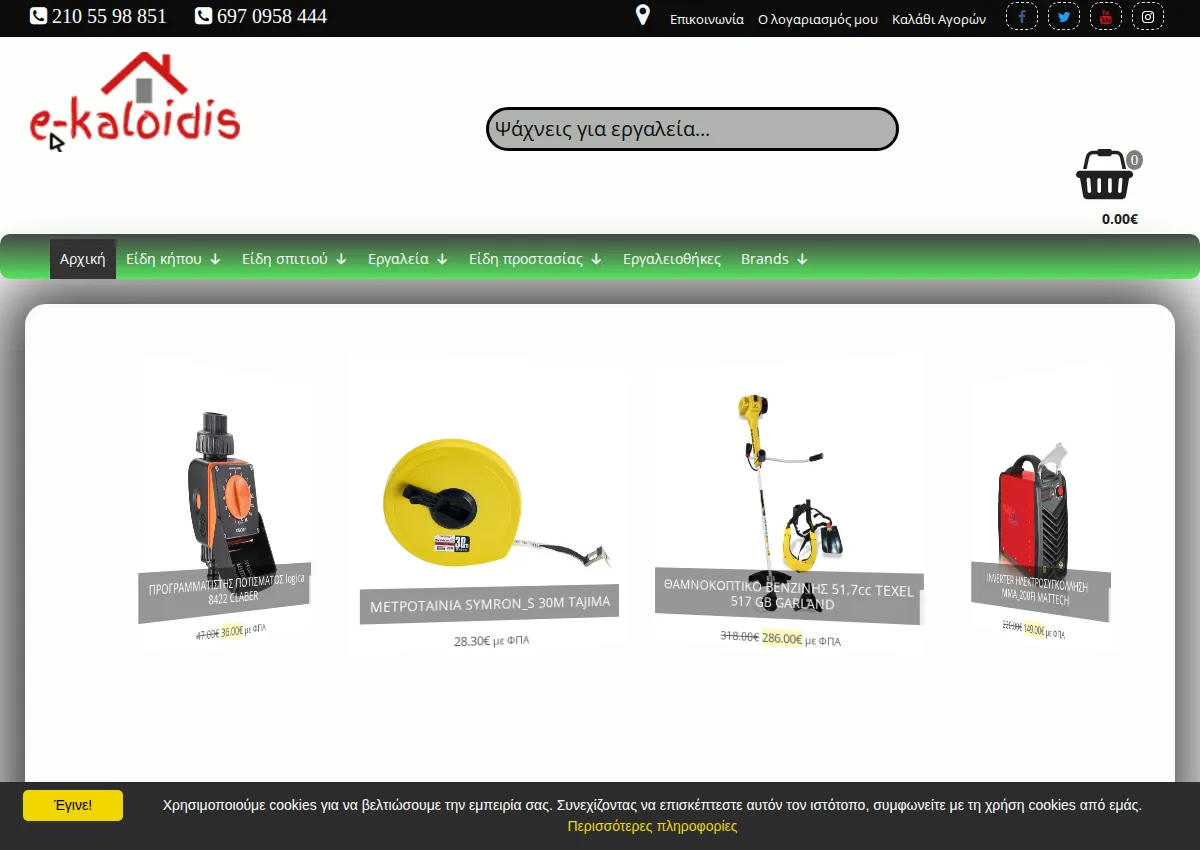Screen dimensions: 1200x850
Task: Click the cart item count badge
Action: [1134, 160]
